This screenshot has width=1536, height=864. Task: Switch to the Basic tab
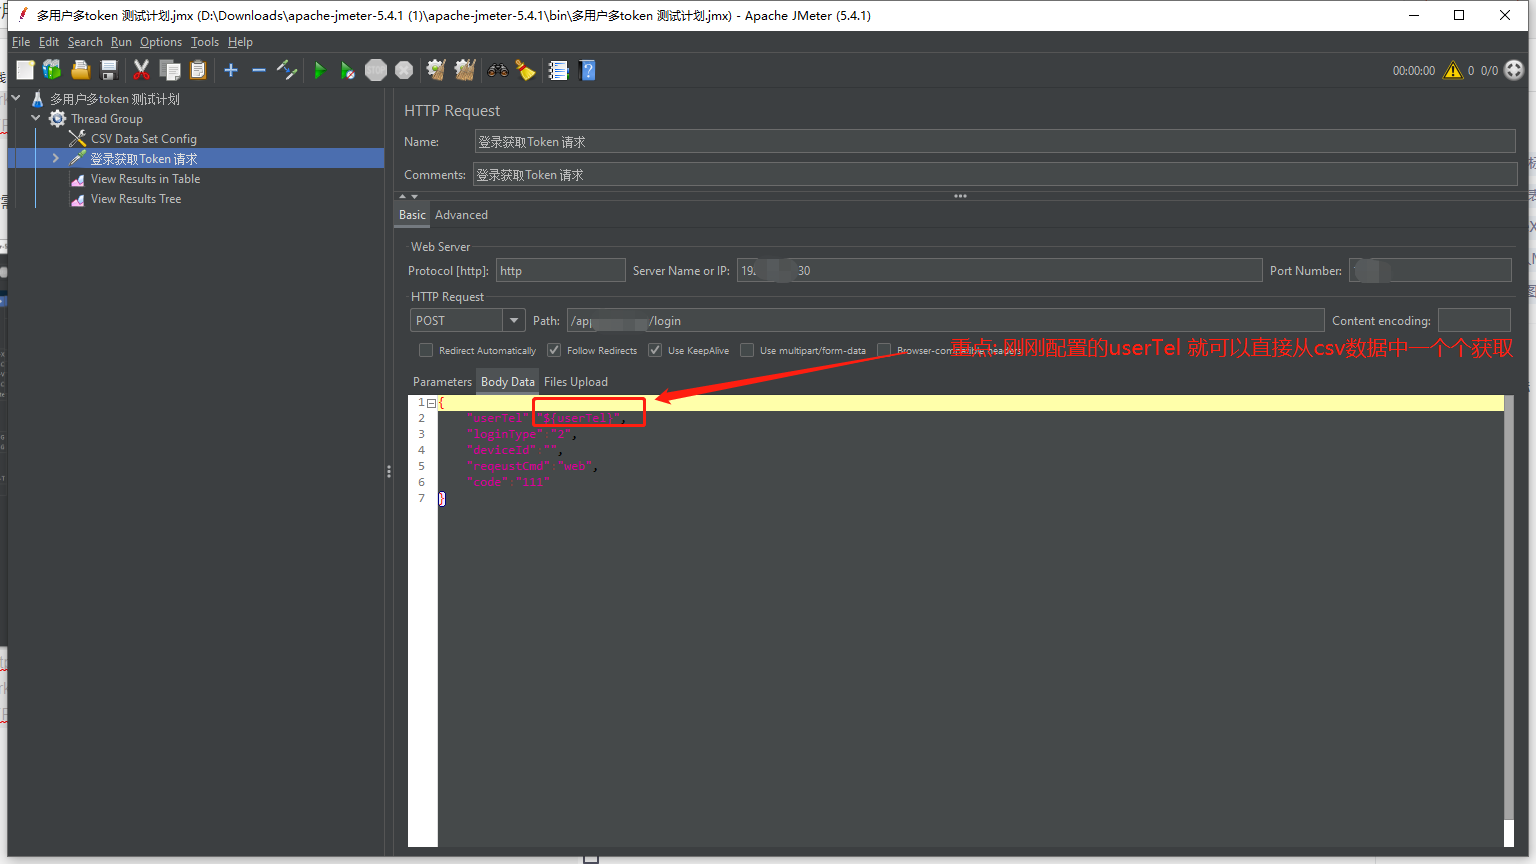tap(412, 215)
